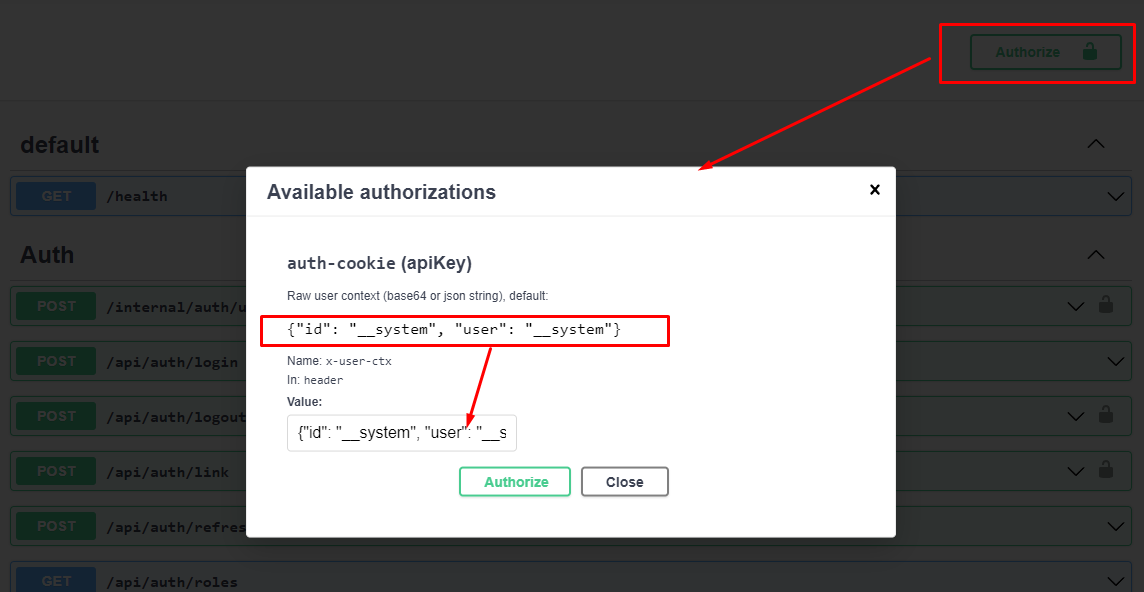Click the GET badge for /api/auth/roles
The height and width of the screenshot is (592, 1144).
pos(56,581)
